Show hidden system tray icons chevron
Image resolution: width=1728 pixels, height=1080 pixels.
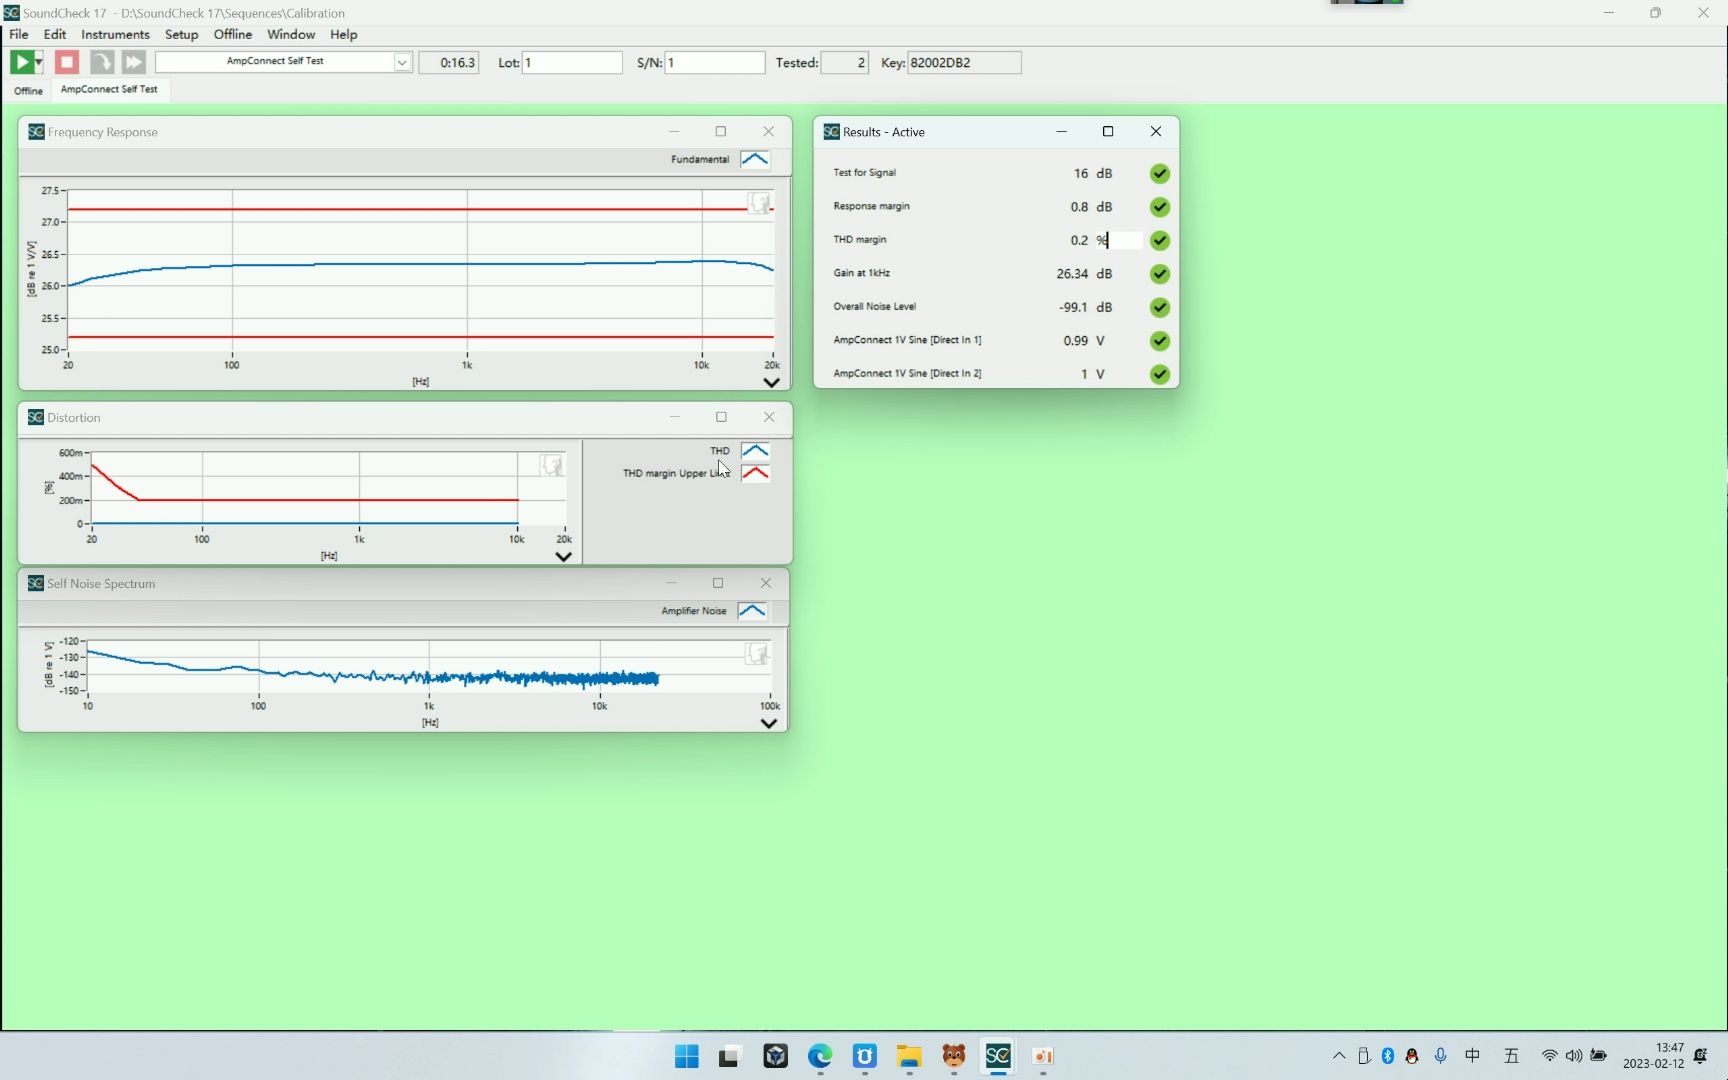[1339, 1056]
